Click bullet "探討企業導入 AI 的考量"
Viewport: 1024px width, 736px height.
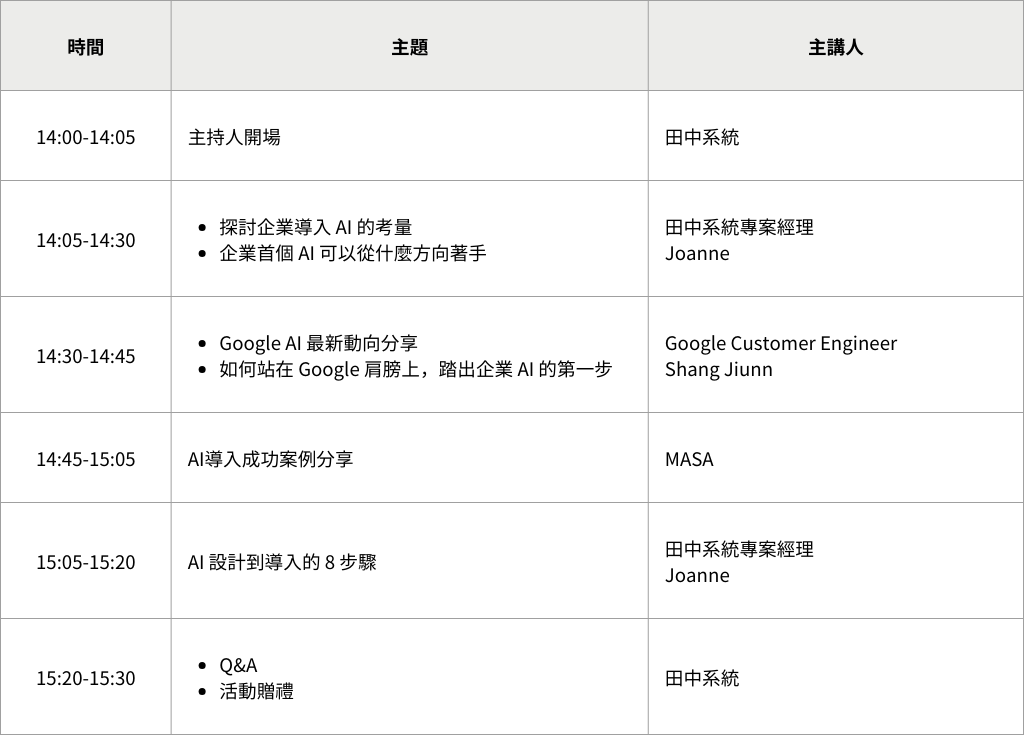pos(315,227)
